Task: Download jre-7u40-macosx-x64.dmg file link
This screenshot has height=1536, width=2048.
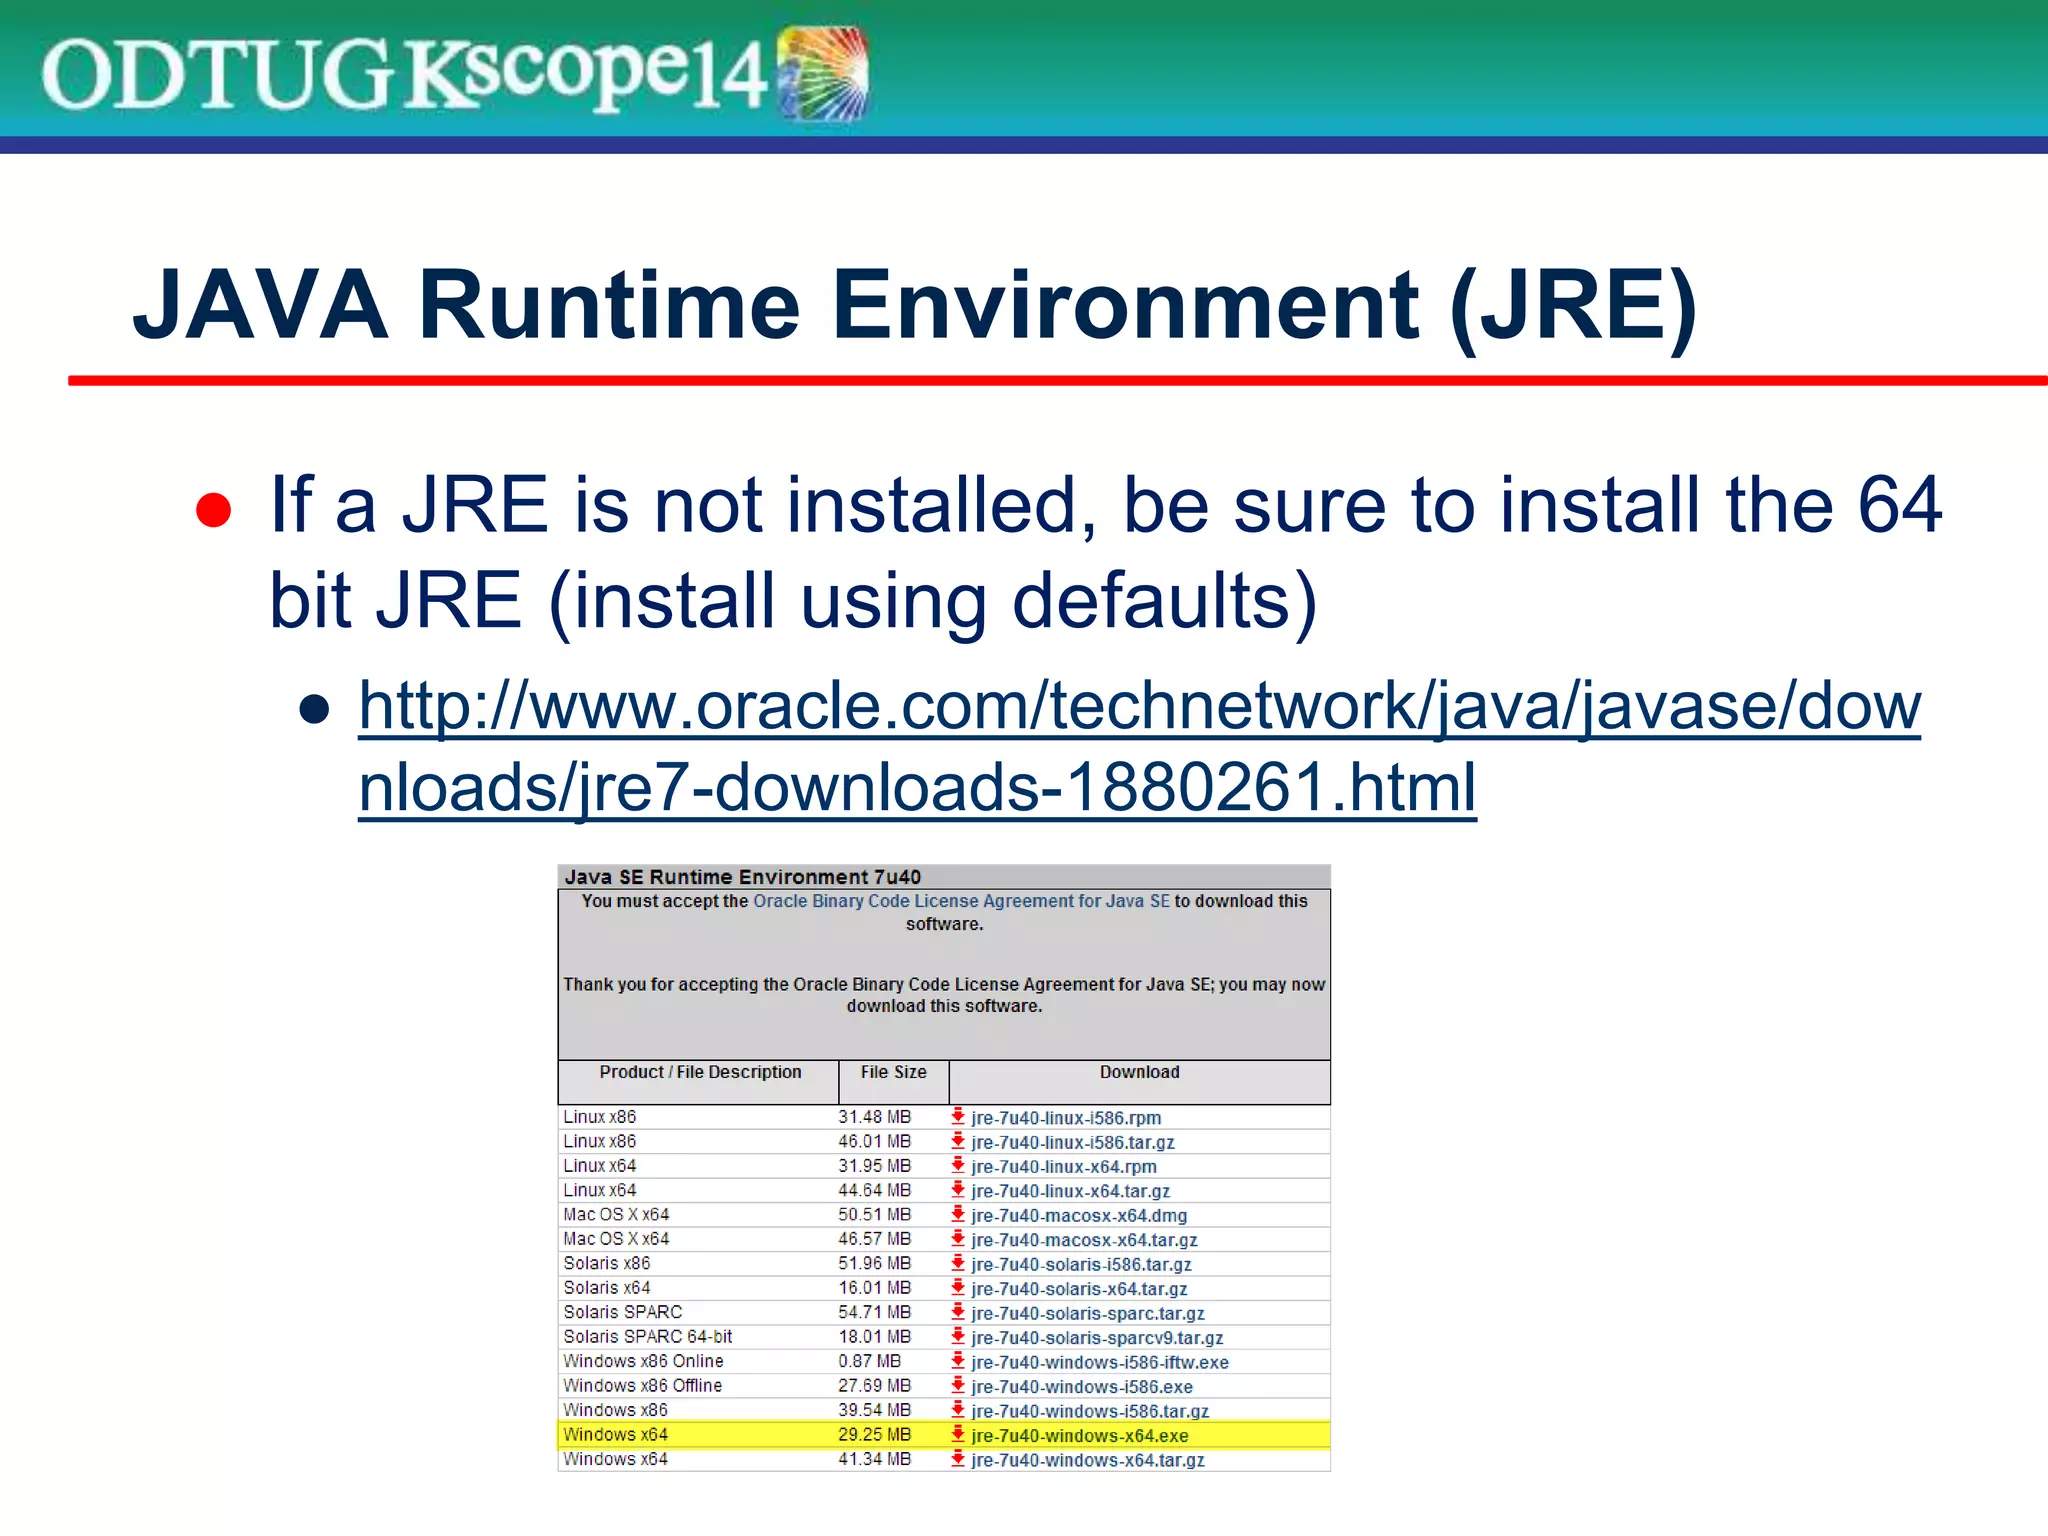Action: 1079,1216
